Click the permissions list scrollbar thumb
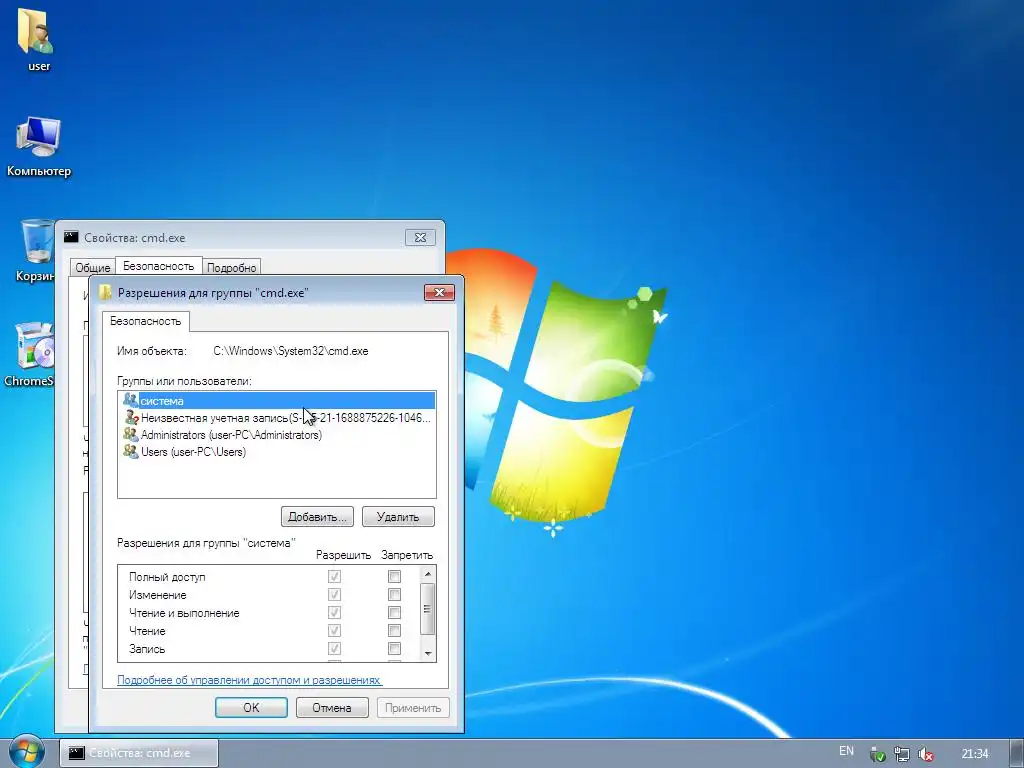The height and width of the screenshot is (768, 1024). coord(428,609)
